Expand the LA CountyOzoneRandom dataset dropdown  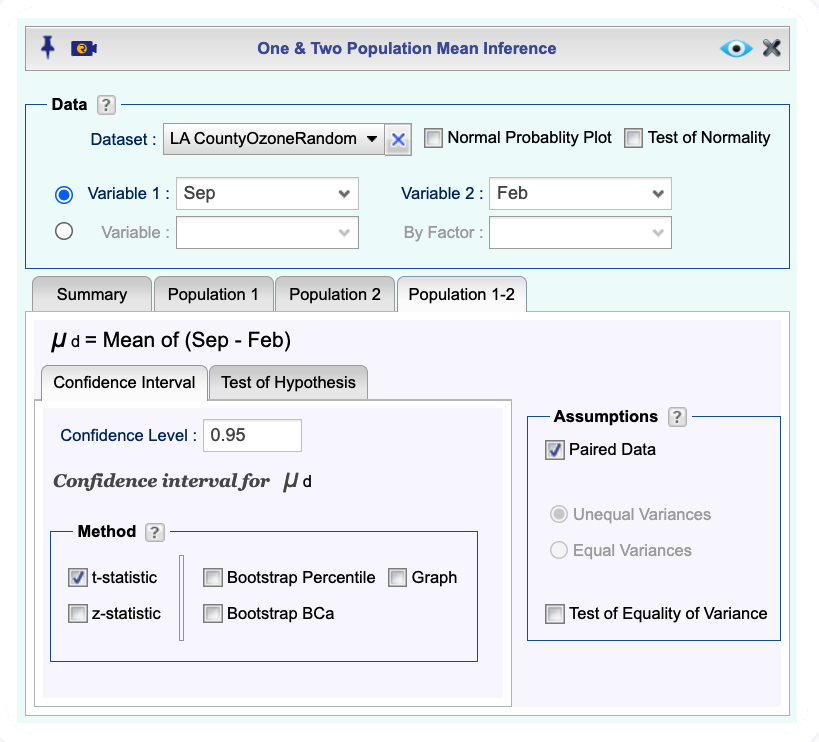coord(274,139)
